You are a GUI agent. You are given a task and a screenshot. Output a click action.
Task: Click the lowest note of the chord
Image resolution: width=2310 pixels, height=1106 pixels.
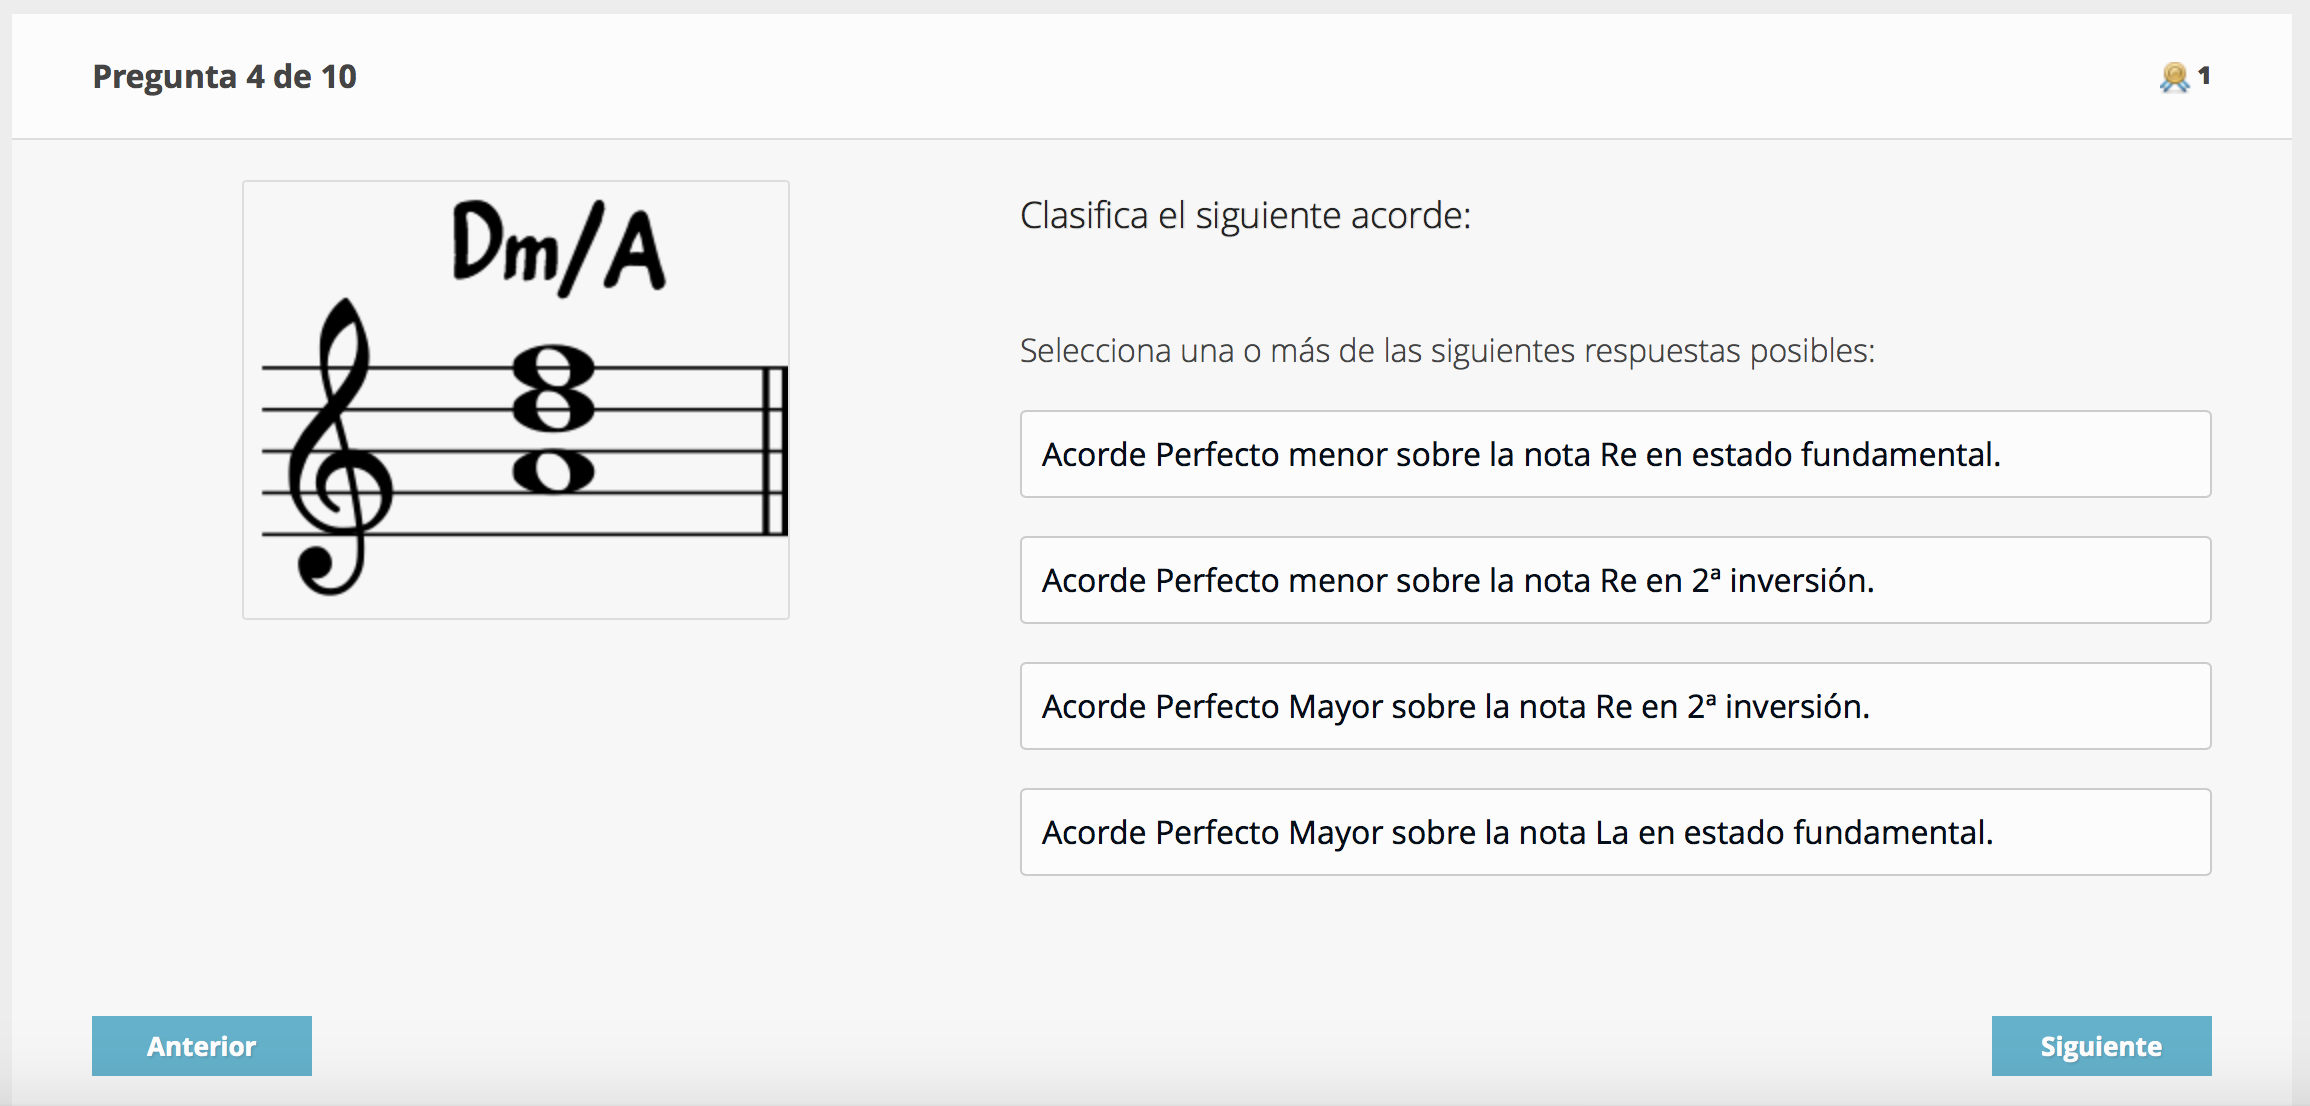coord(553,471)
